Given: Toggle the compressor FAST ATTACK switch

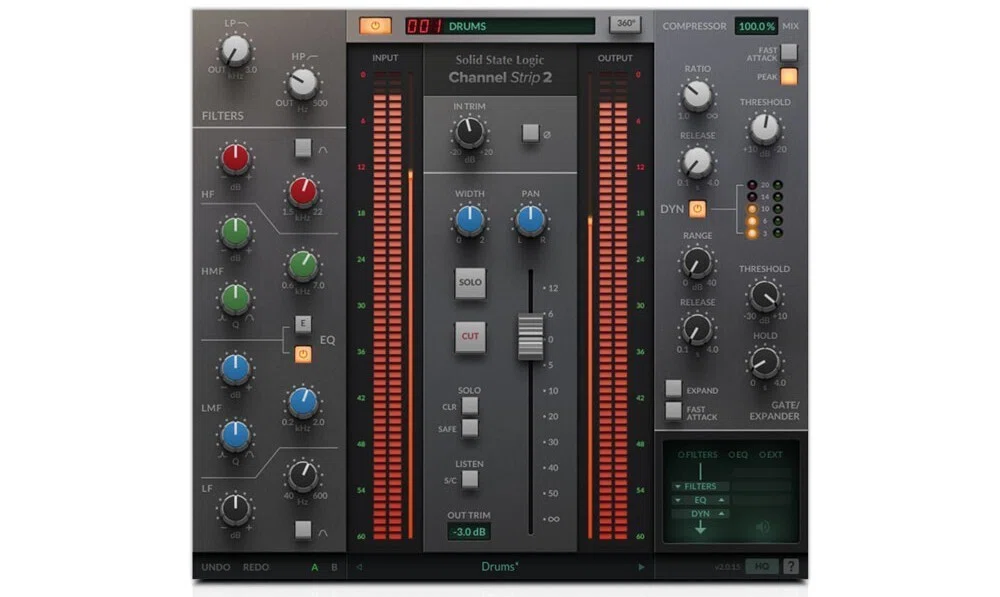Looking at the screenshot, I should (789, 52).
